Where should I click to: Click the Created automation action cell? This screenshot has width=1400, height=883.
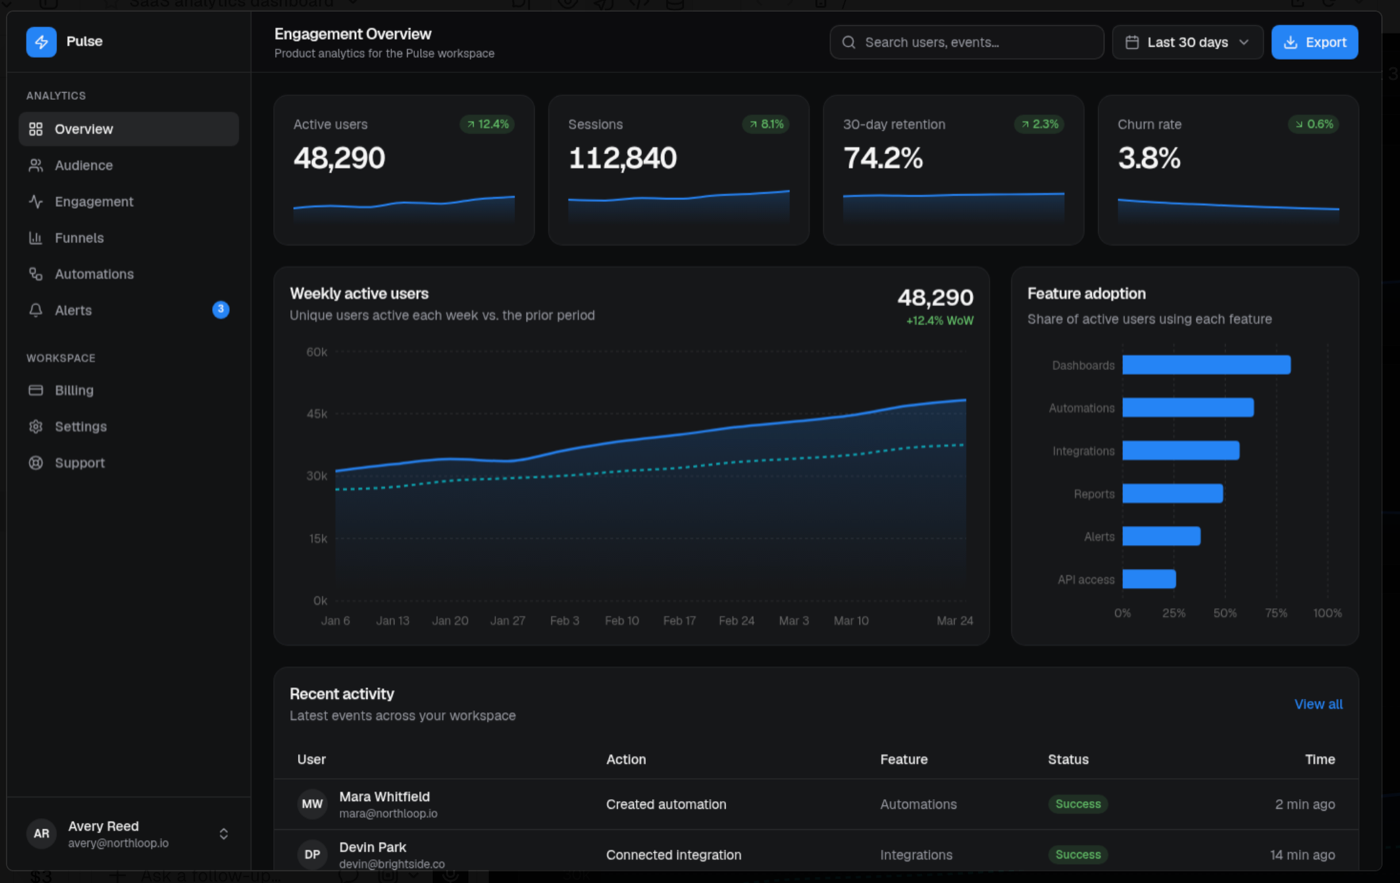[x=666, y=804]
